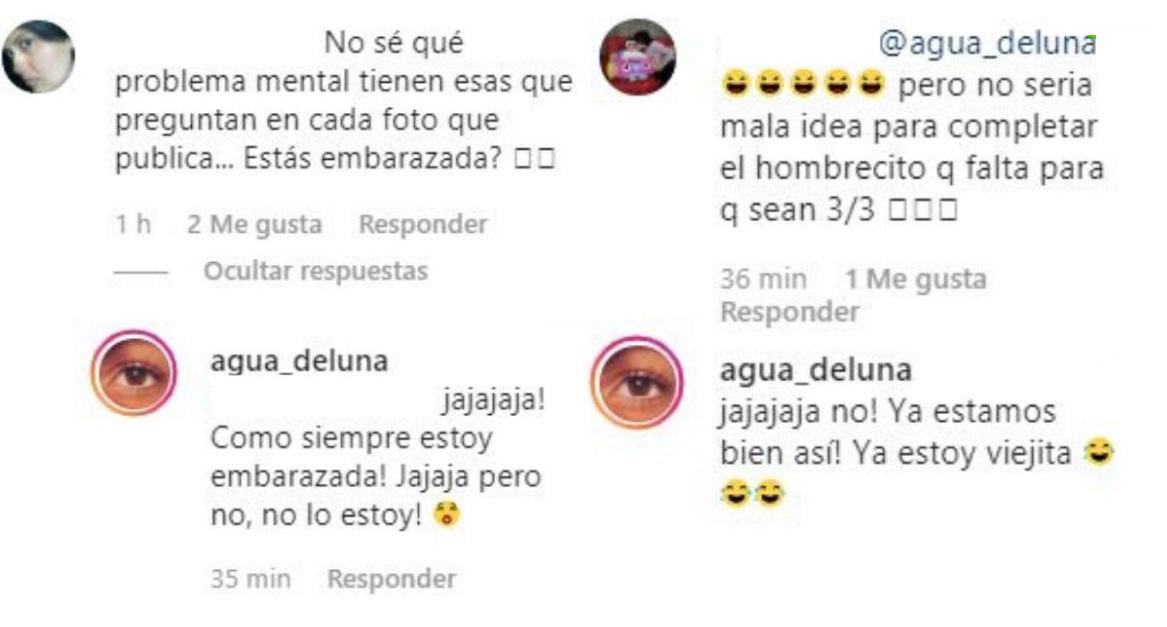Open the first commenter's profile picture
Image resolution: width=1167 pixels, height=627 pixels.
(38, 57)
